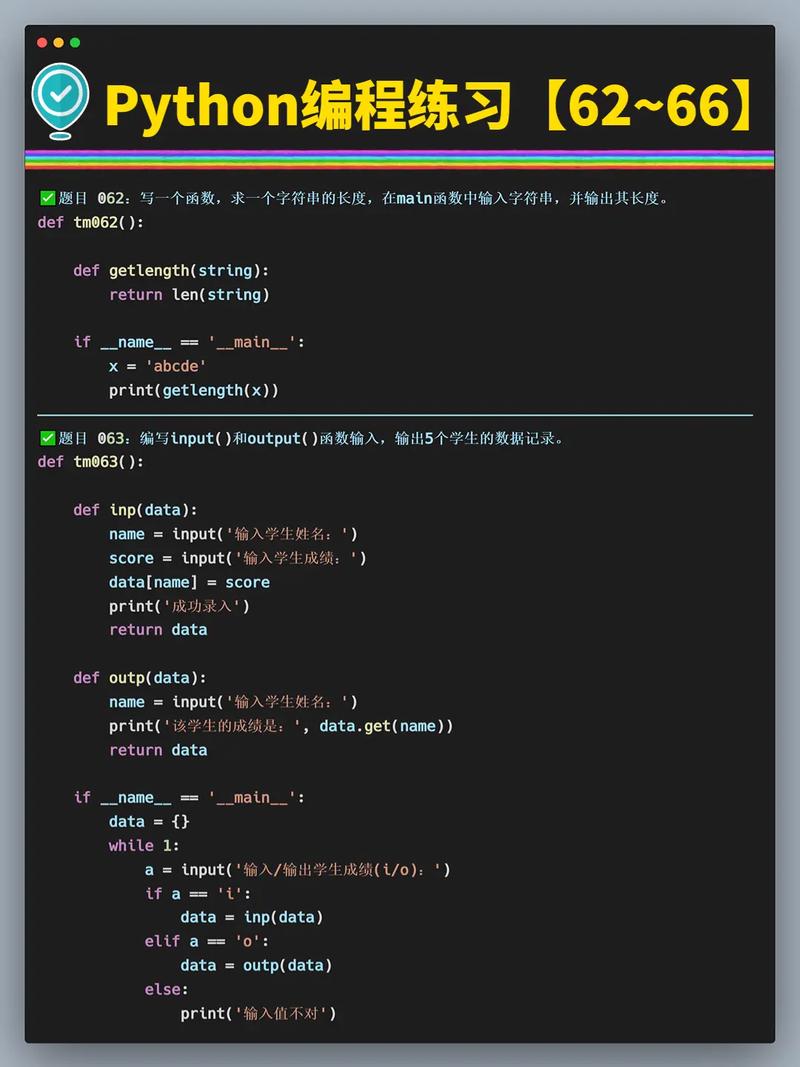Select the red traffic light dot
Viewport: 800px width, 1067px height.
41,42
